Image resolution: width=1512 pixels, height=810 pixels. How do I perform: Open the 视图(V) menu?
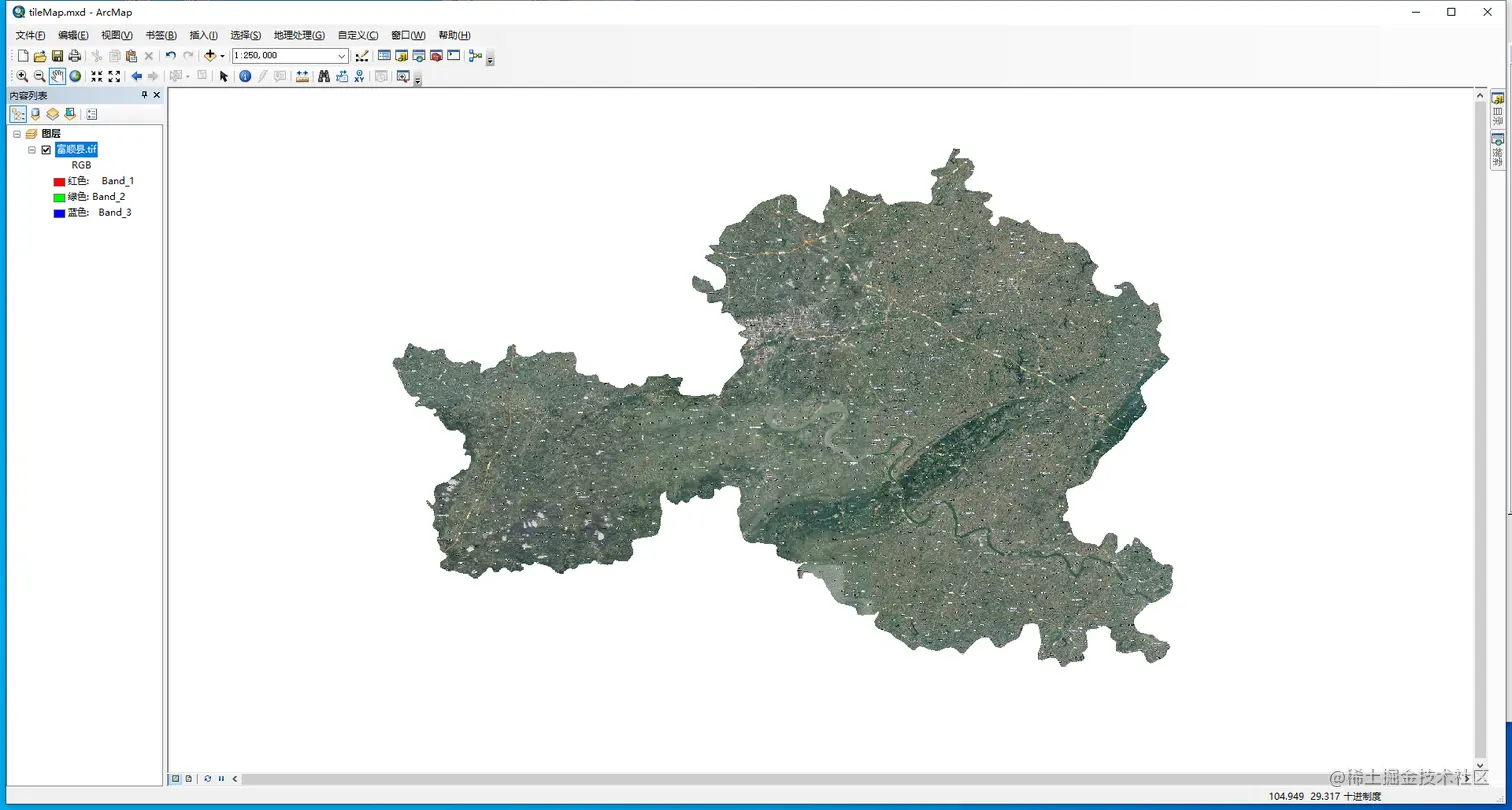pos(117,35)
